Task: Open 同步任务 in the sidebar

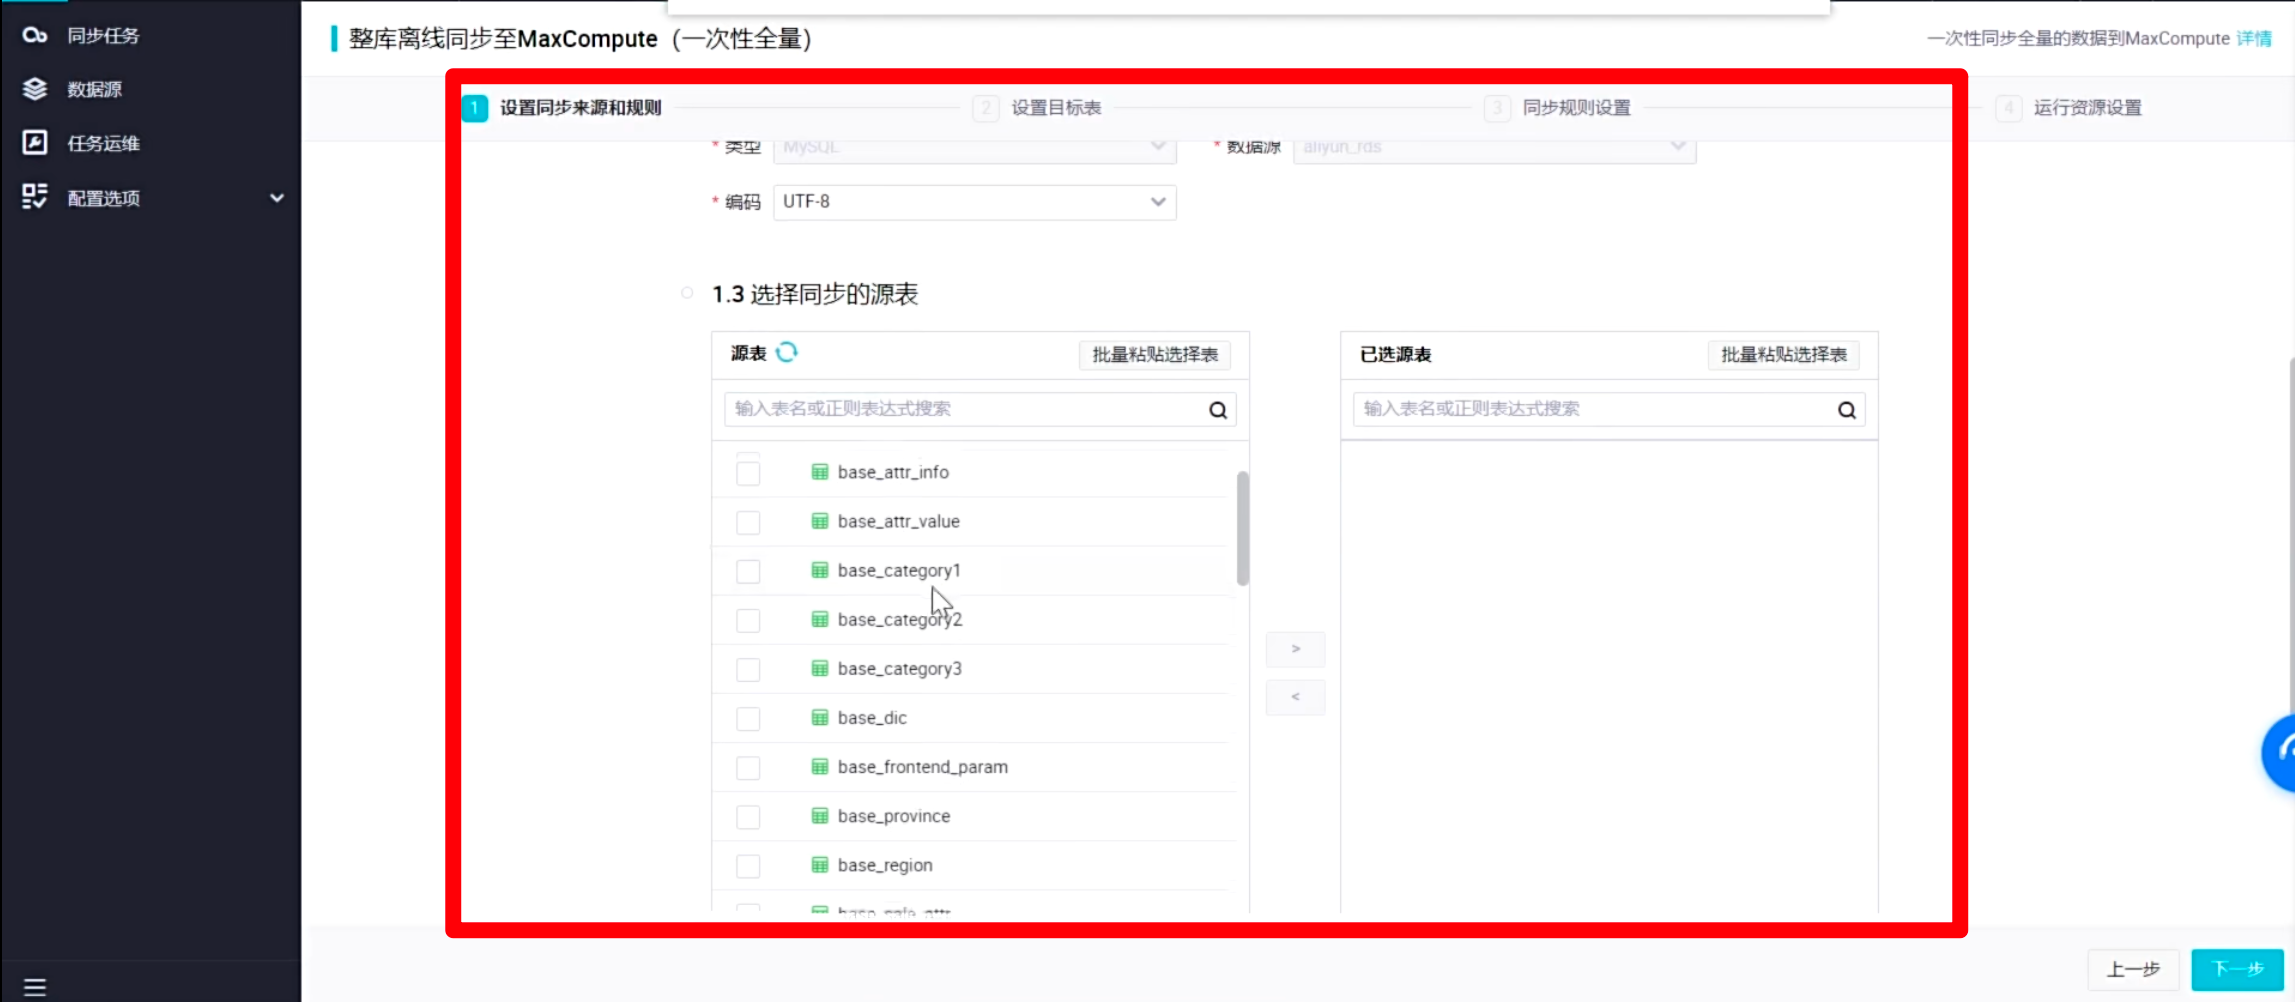Action: click(x=103, y=36)
